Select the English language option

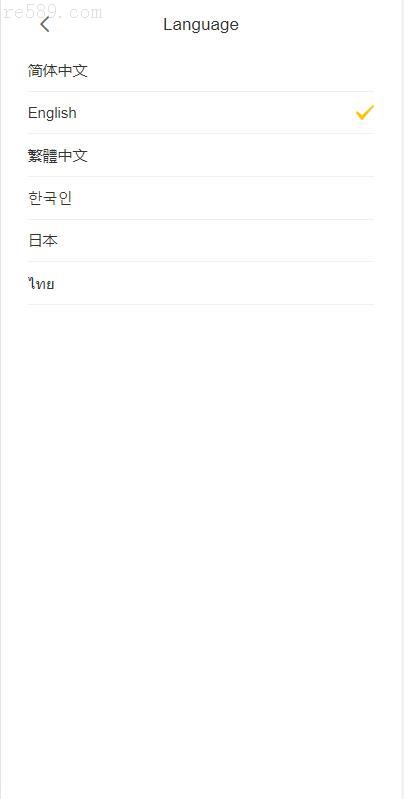coord(201,113)
